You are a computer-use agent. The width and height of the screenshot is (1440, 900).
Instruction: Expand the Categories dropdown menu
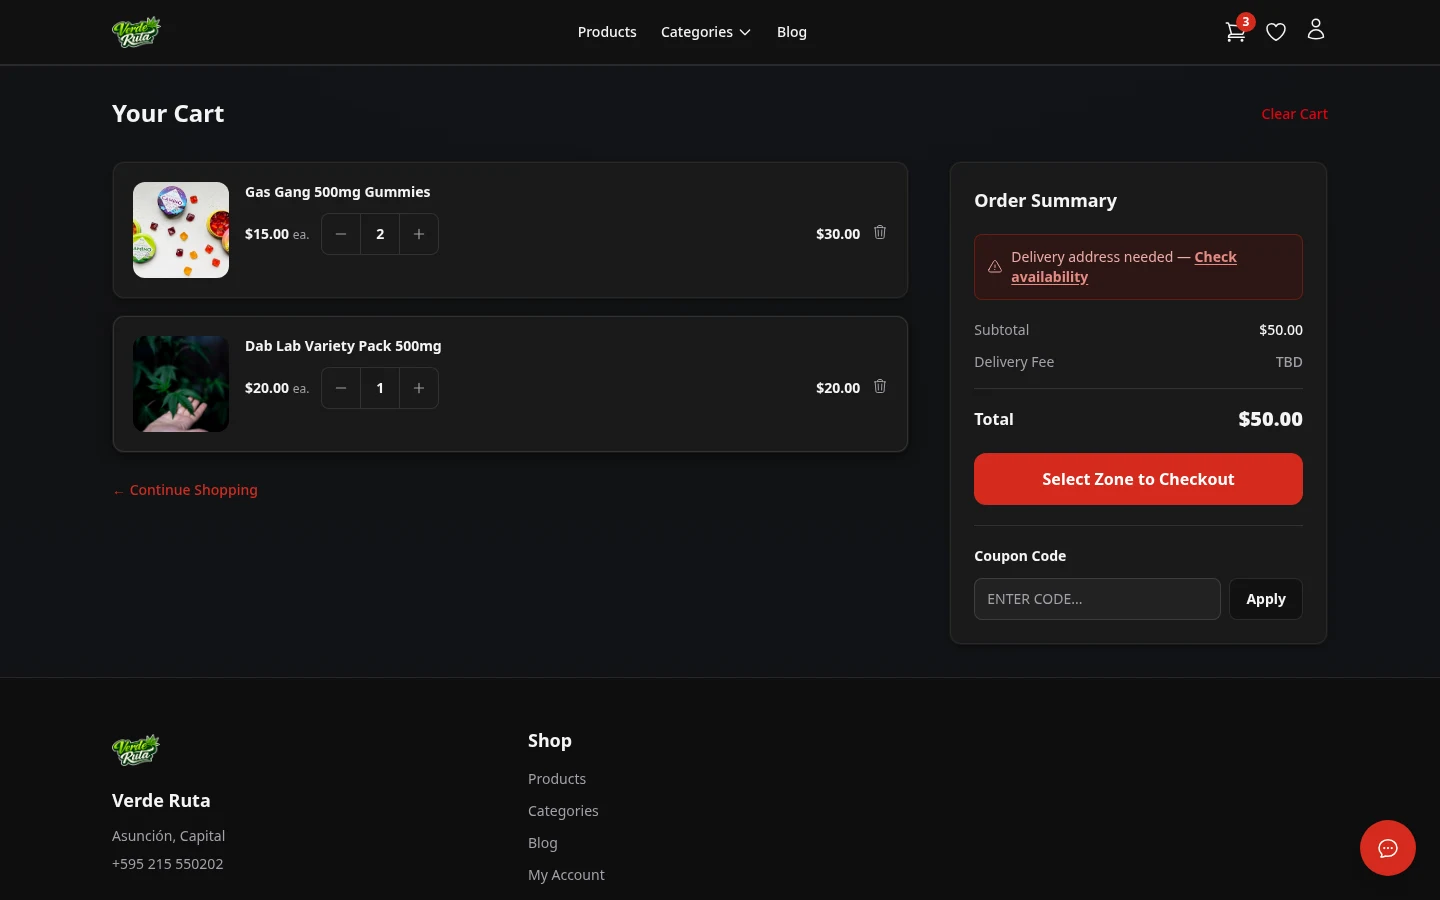pyautogui.click(x=706, y=31)
